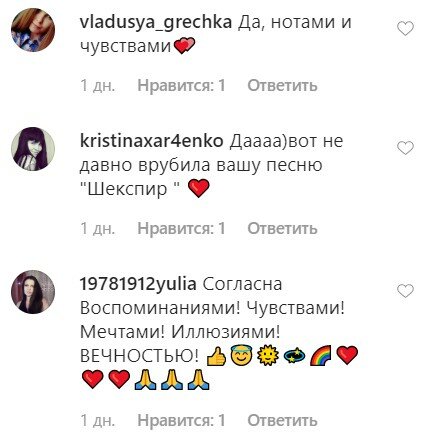Image resolution: width=429 pixels, height=436 pixels.
Task: Open kristinaxar4enko's avatar
Action: (x=33, y=149)
